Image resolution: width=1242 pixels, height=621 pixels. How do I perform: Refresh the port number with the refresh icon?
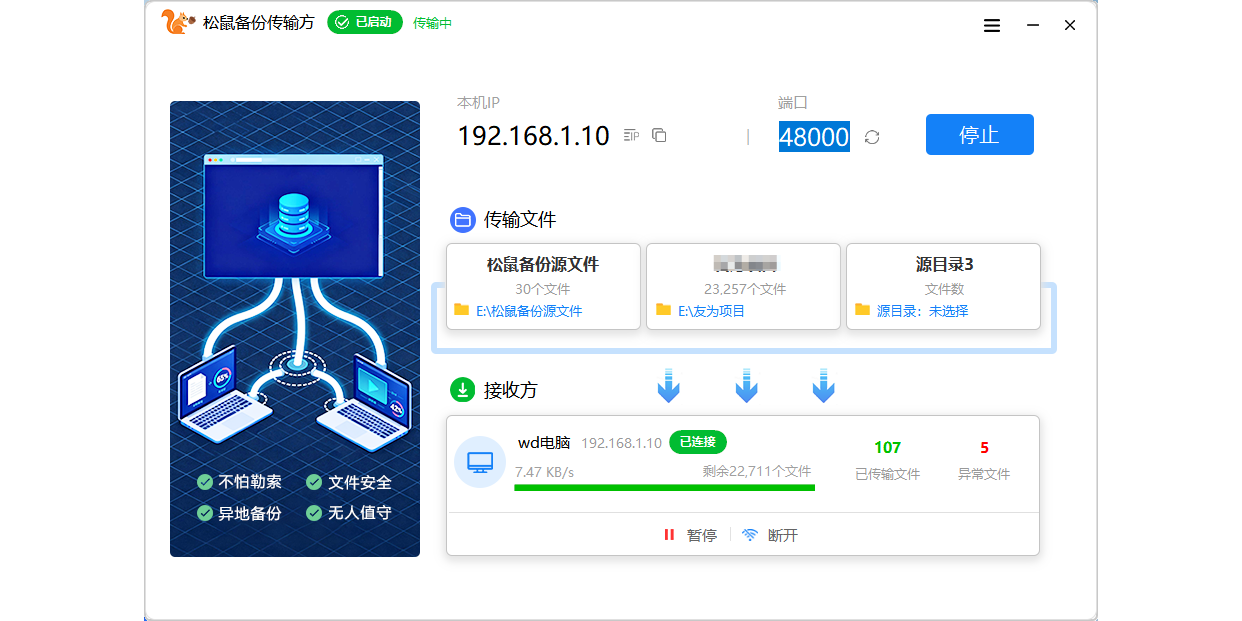pos(872,137)
